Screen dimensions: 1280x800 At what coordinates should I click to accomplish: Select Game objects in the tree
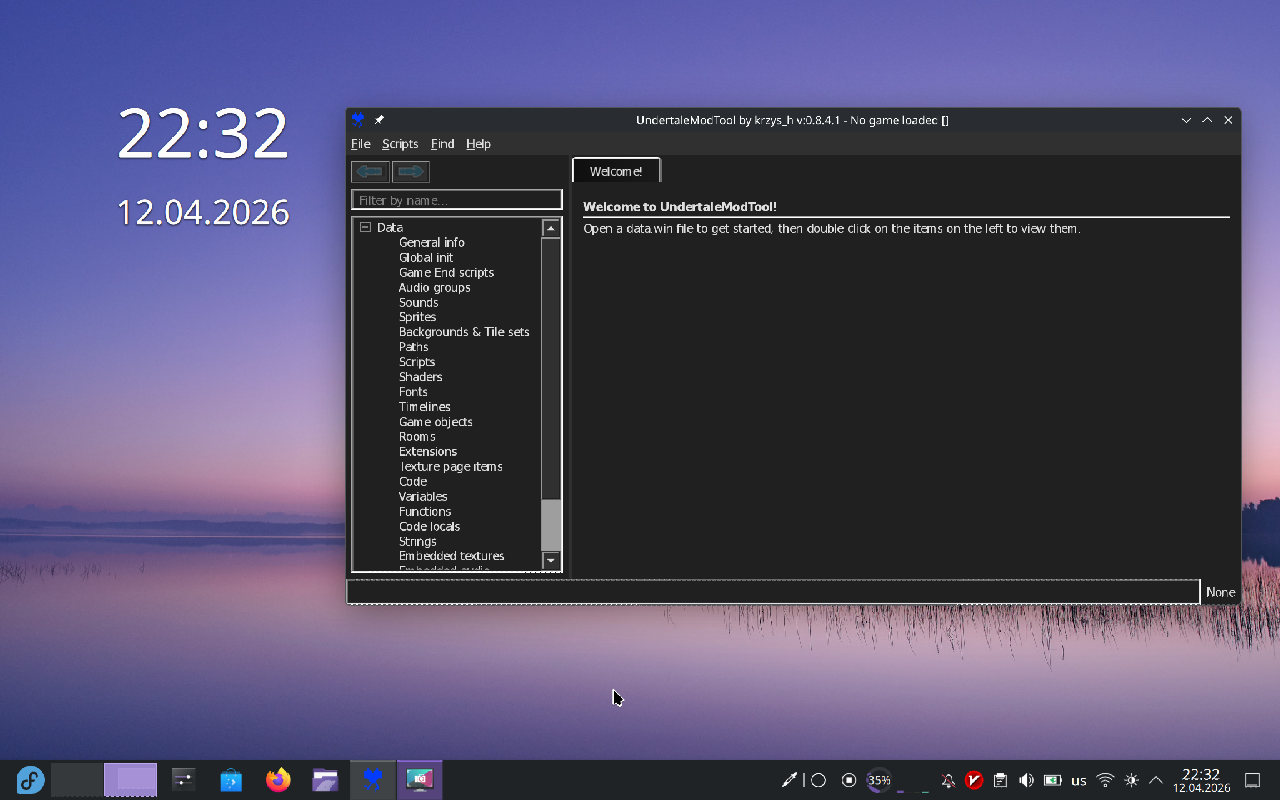point(435,422)
